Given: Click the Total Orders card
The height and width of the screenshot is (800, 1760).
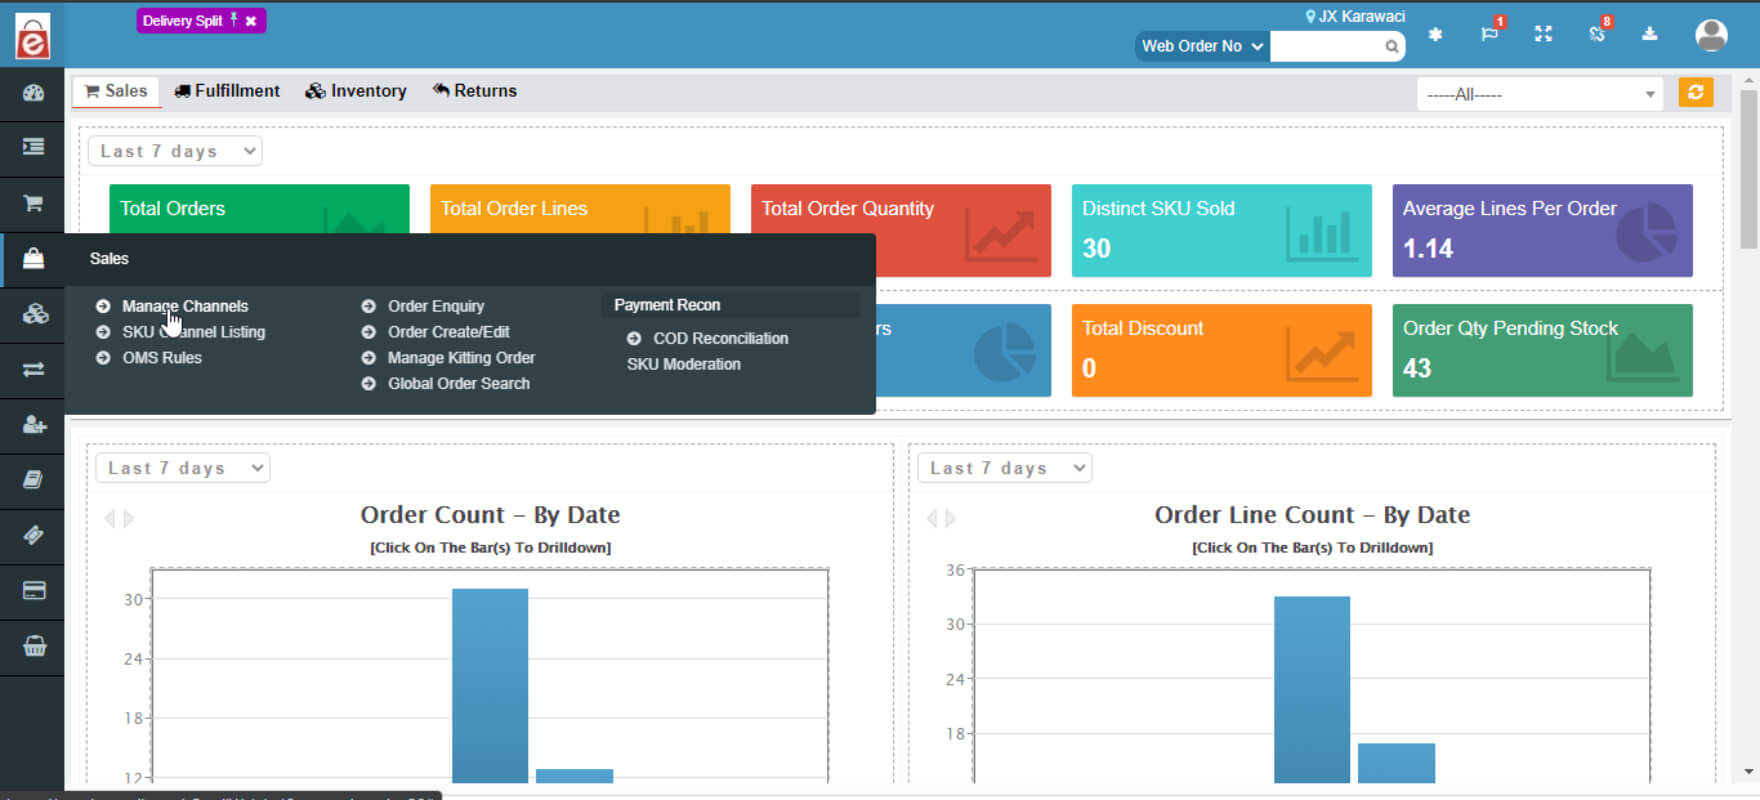Looking at the screenshot, I should pos(259,209).
